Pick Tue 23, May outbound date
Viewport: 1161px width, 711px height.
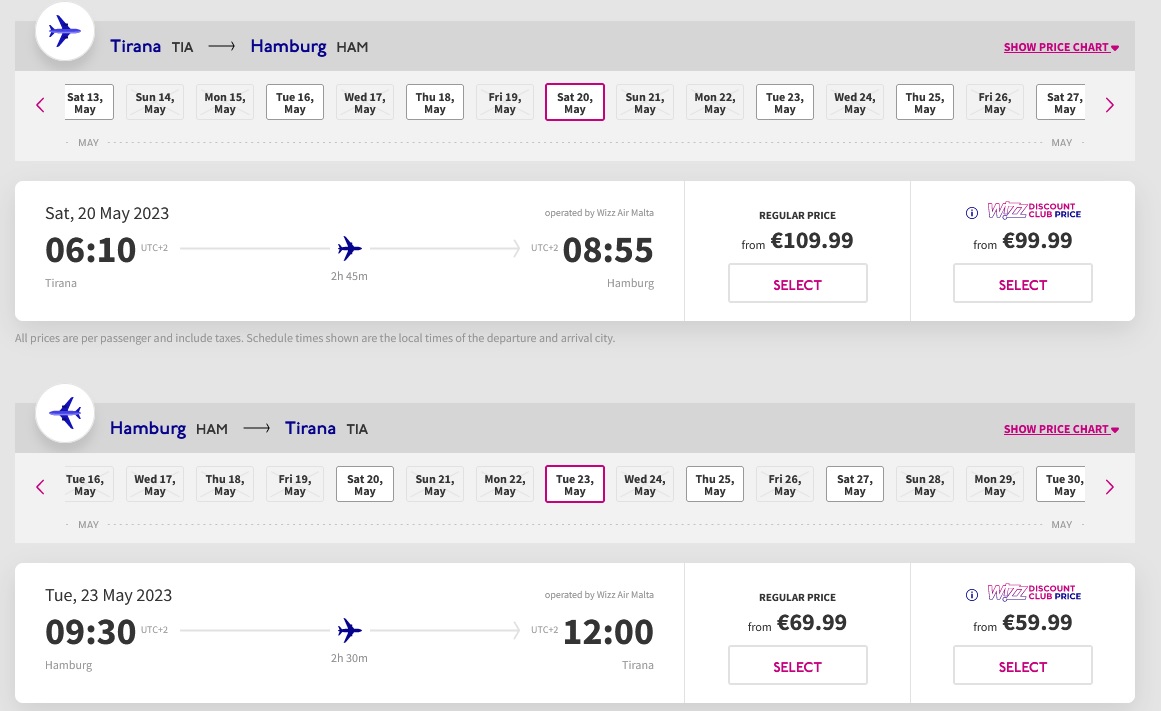coord(785,103)
